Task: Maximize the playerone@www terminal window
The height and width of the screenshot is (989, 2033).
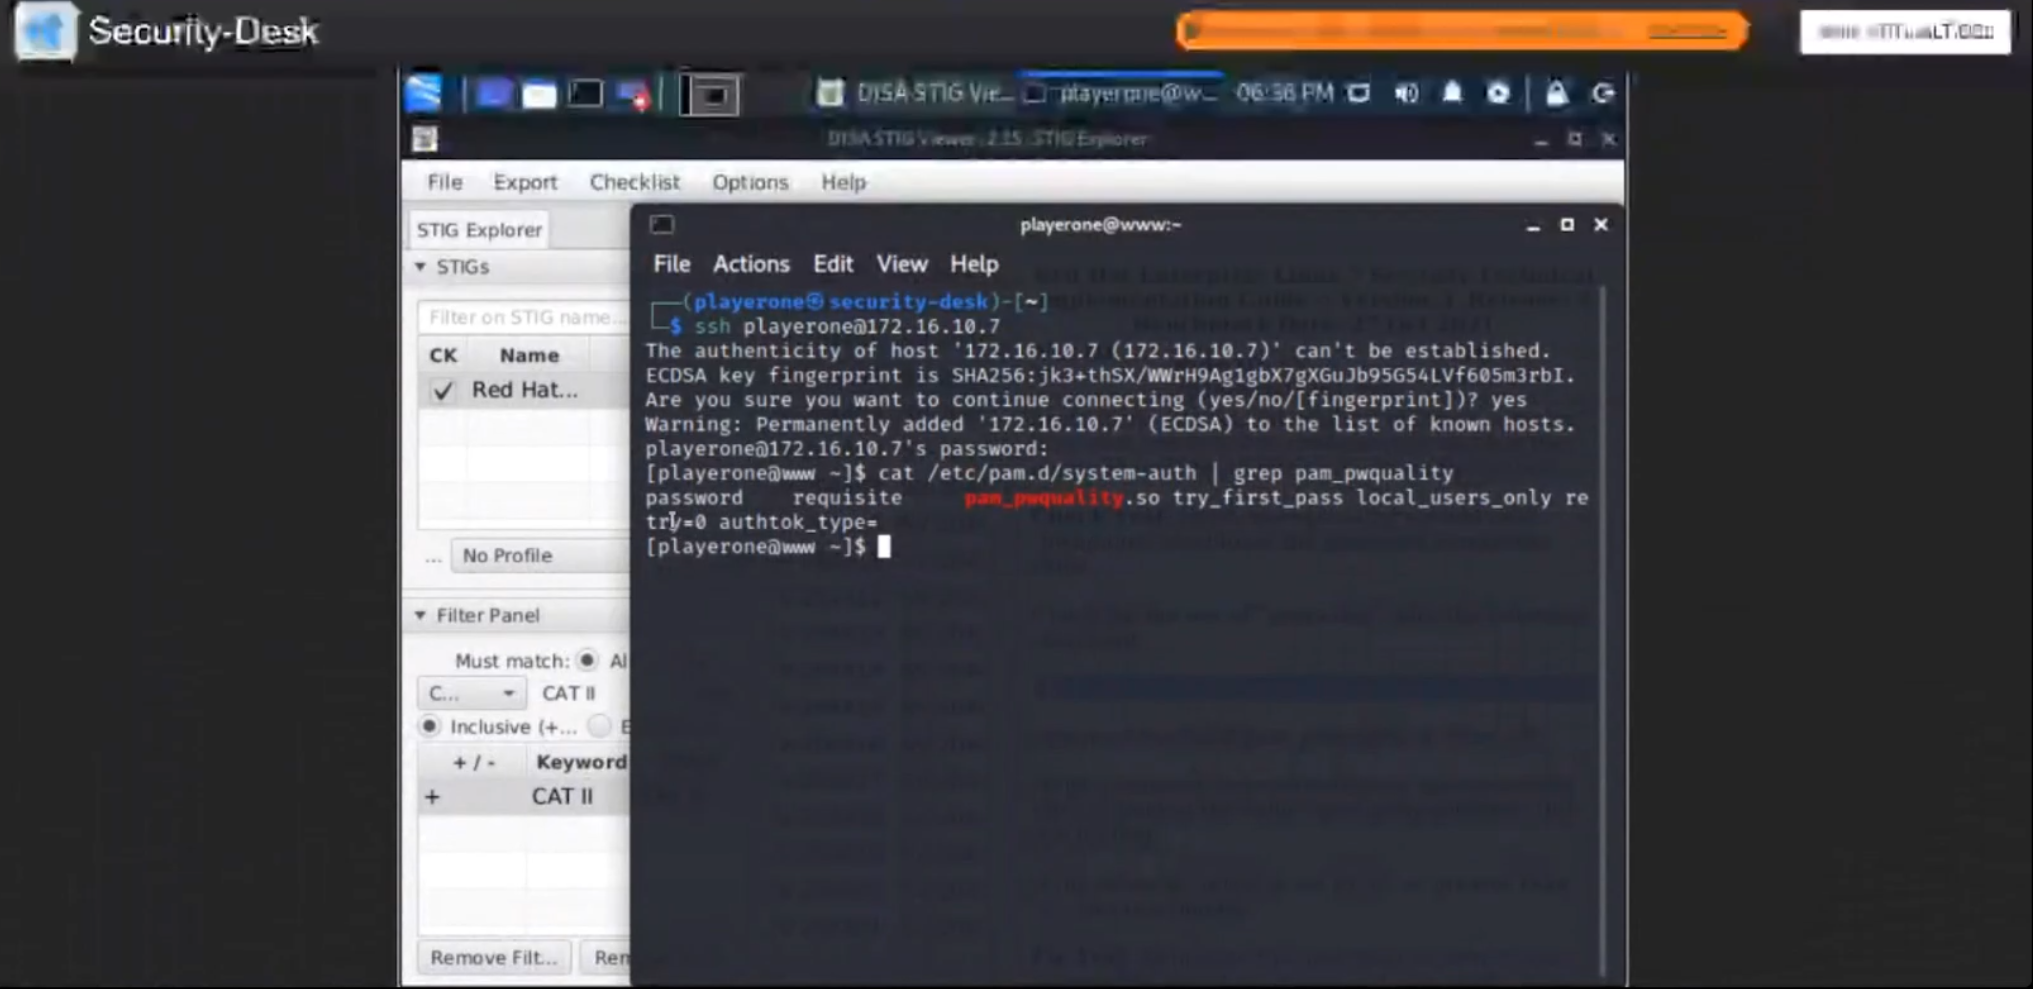Action: click(x=1567, y=225)
